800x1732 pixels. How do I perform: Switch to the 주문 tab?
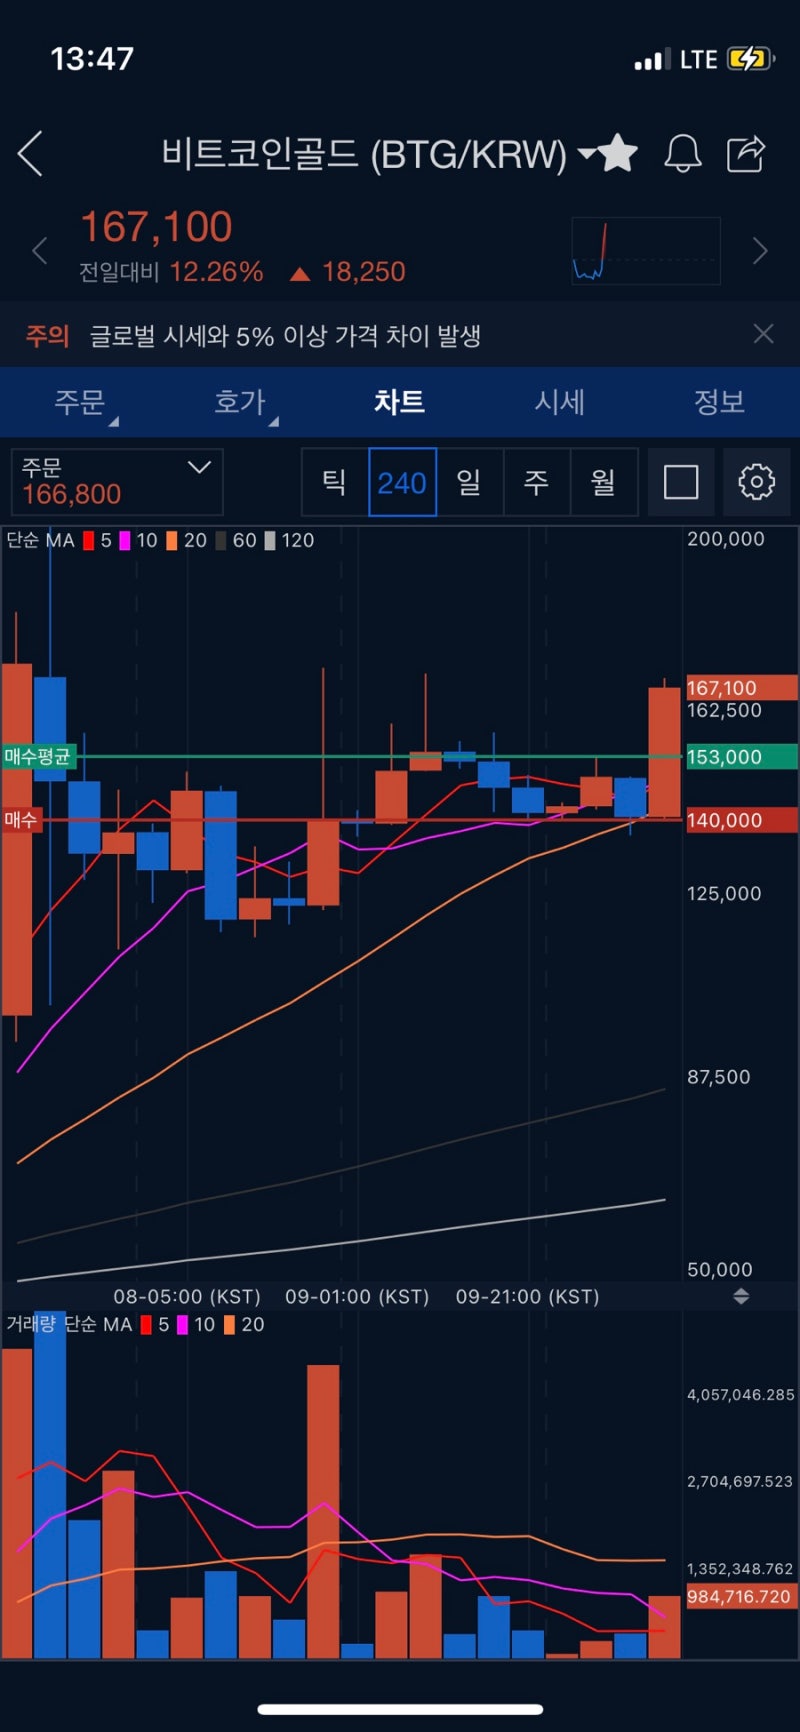(80, 402)
